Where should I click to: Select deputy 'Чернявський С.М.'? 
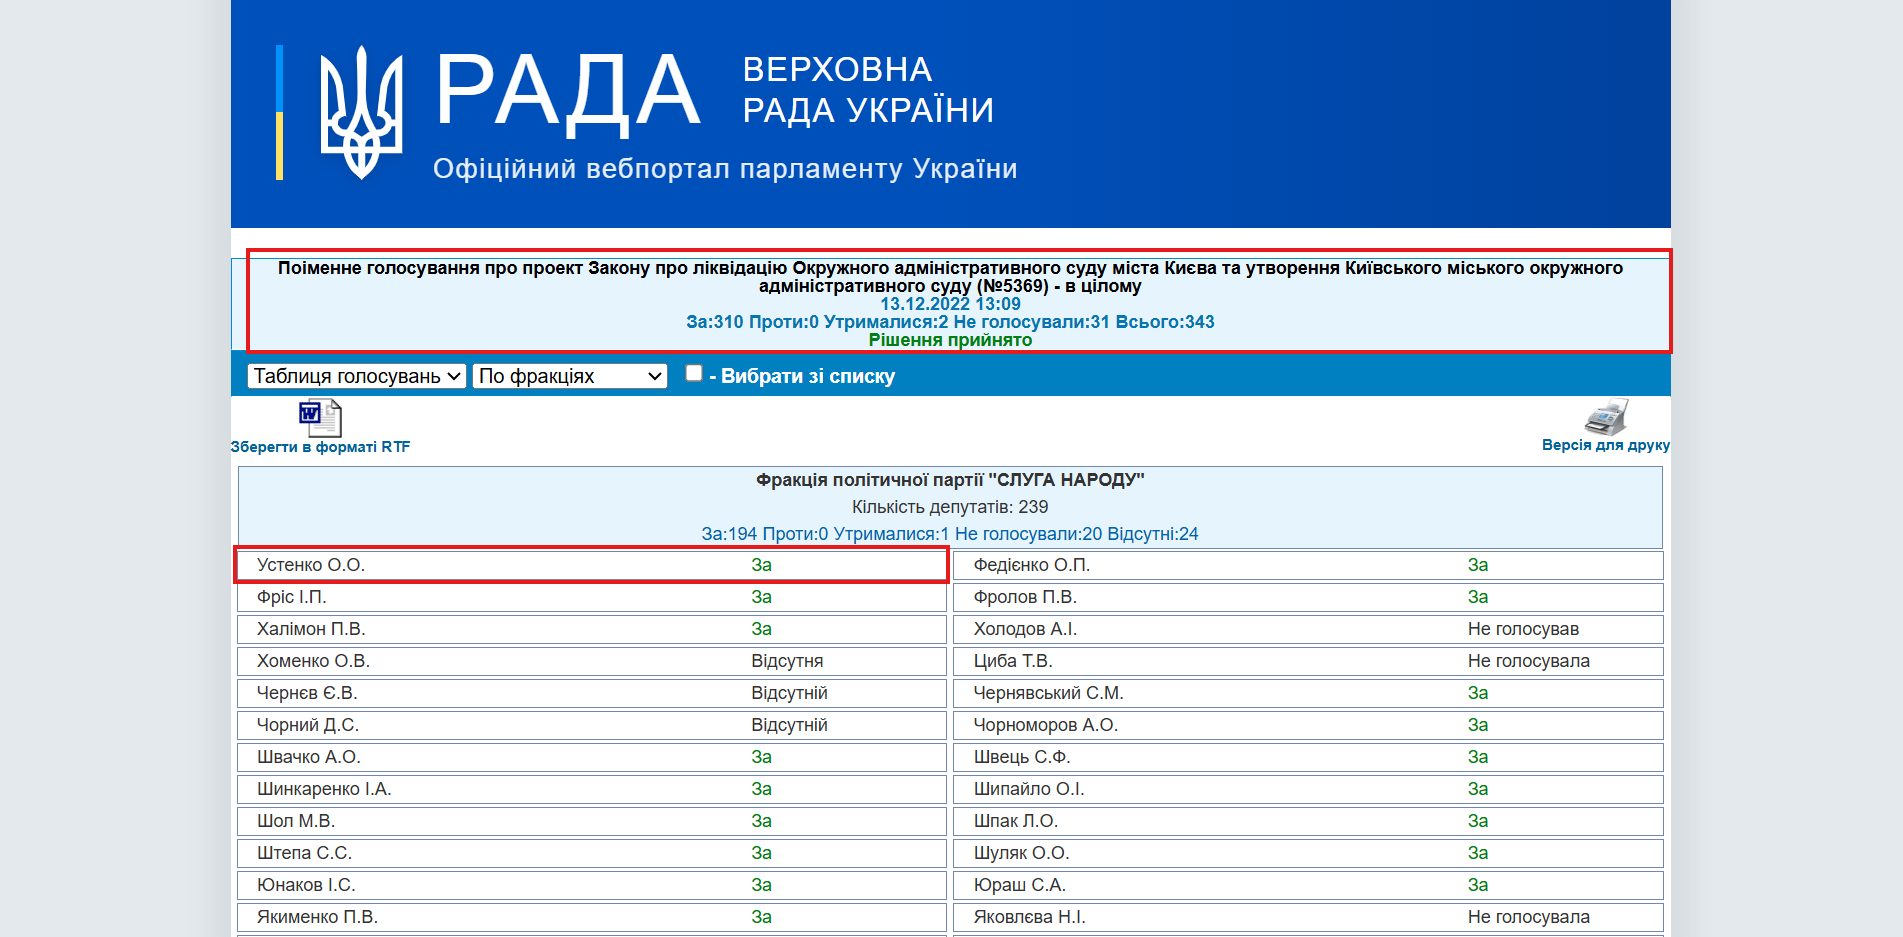1049,693
